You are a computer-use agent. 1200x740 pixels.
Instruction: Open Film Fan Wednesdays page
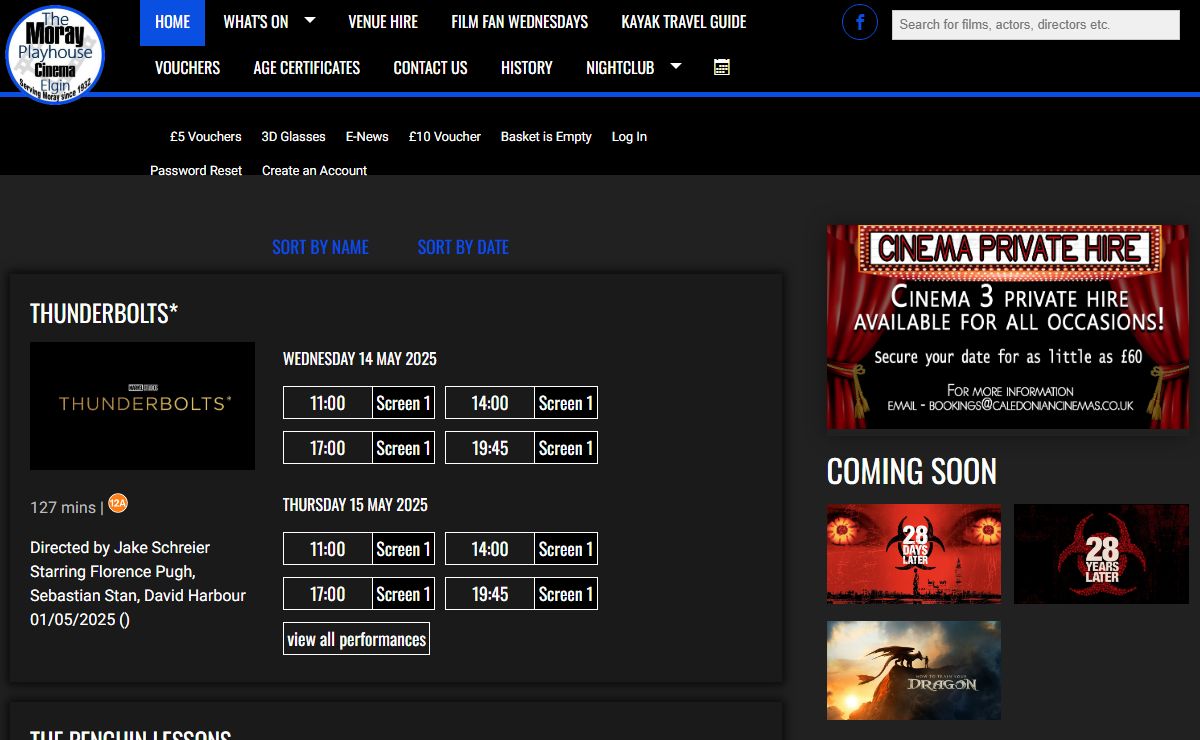coord(519,22)
